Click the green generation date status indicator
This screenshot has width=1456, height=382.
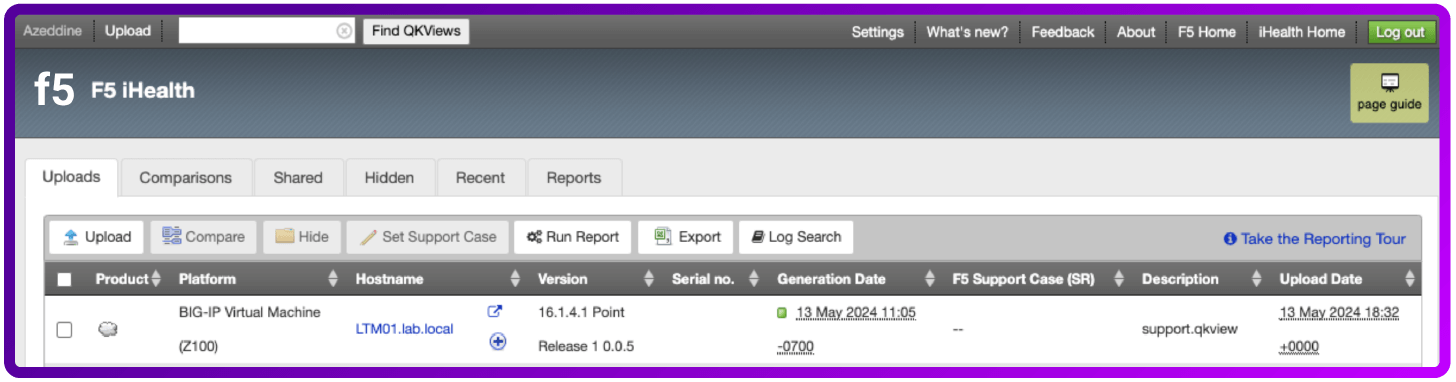(x=782, y=313)
